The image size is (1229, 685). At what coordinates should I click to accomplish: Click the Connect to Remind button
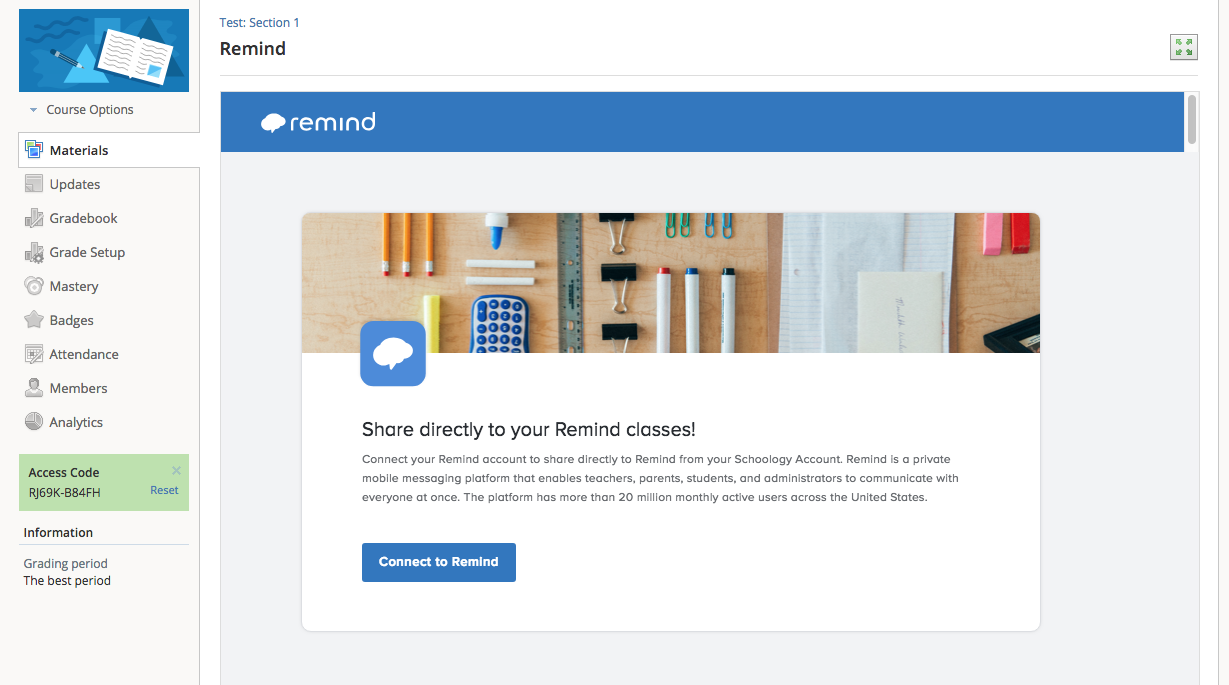pos(439,562)
